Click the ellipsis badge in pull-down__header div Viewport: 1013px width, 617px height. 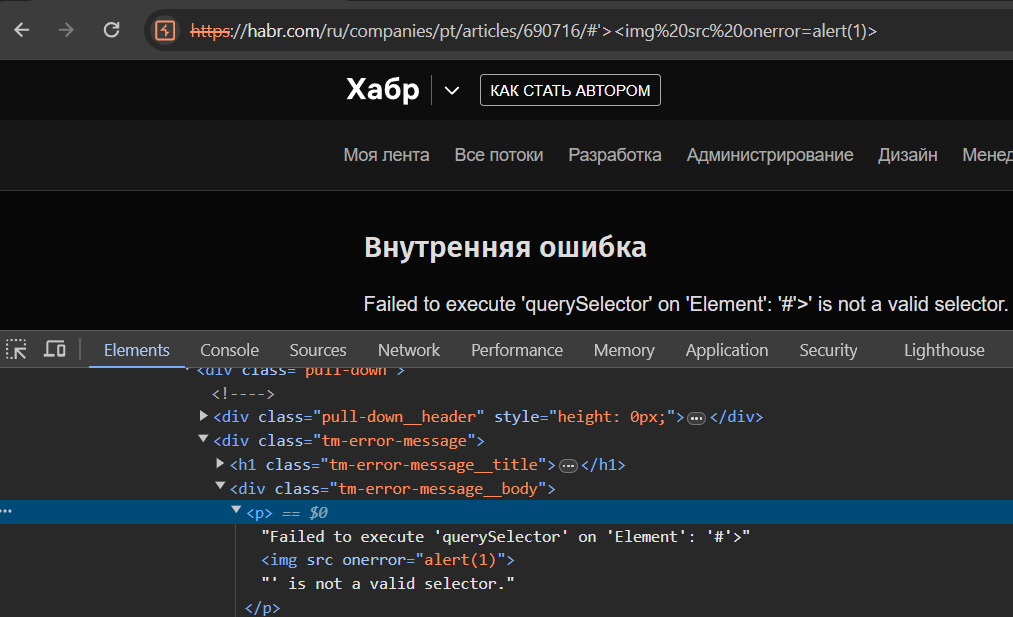[697, 417]
